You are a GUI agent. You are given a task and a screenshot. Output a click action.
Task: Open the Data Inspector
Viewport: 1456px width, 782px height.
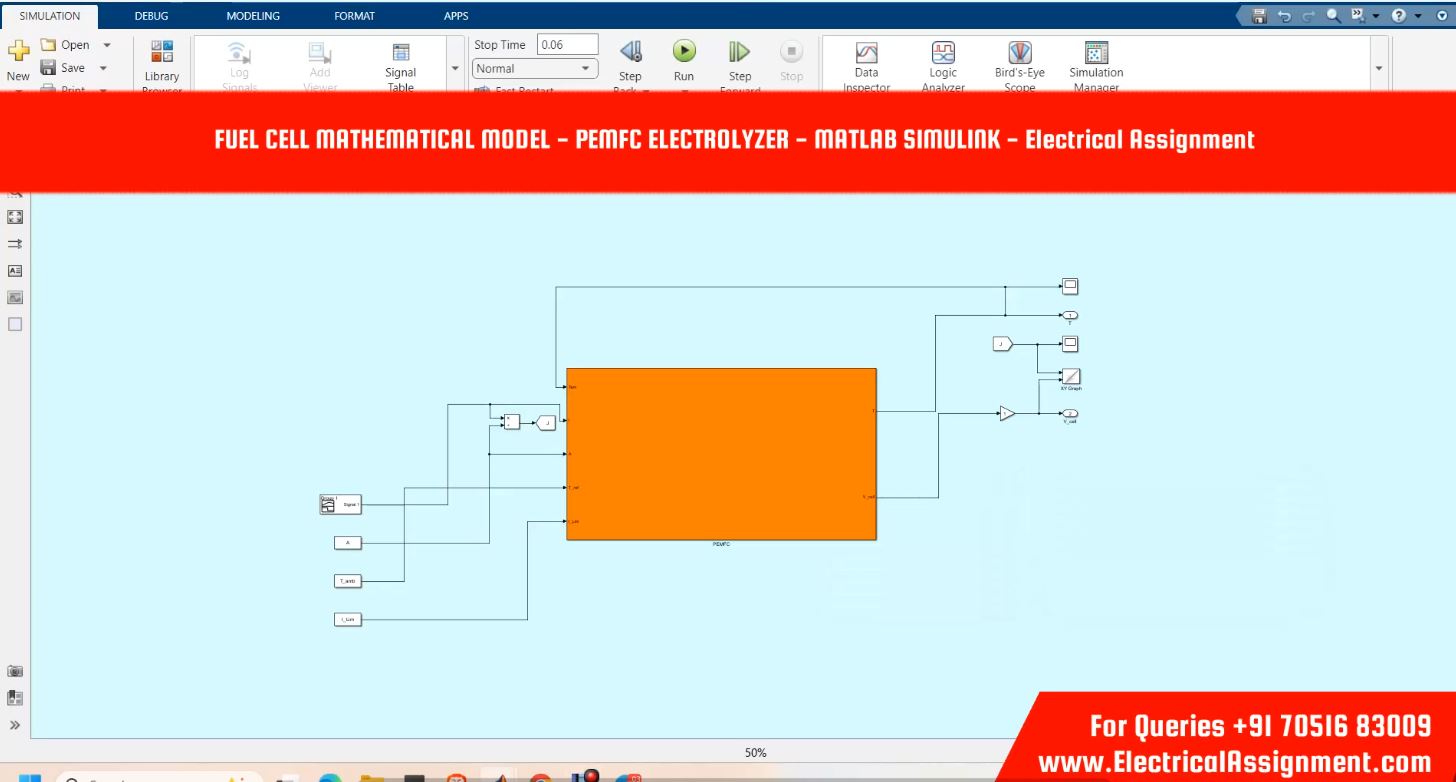pyautogui.click(x=866, y=53)
